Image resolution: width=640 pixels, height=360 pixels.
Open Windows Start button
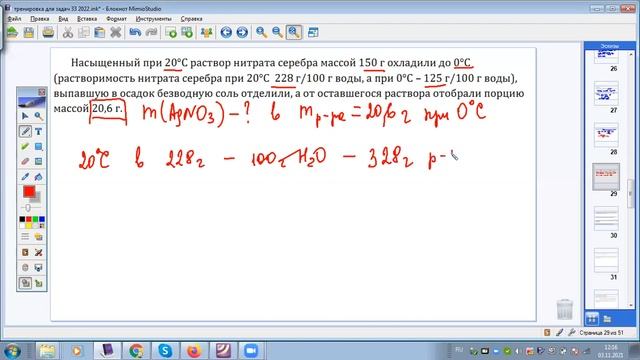(12, 351)
